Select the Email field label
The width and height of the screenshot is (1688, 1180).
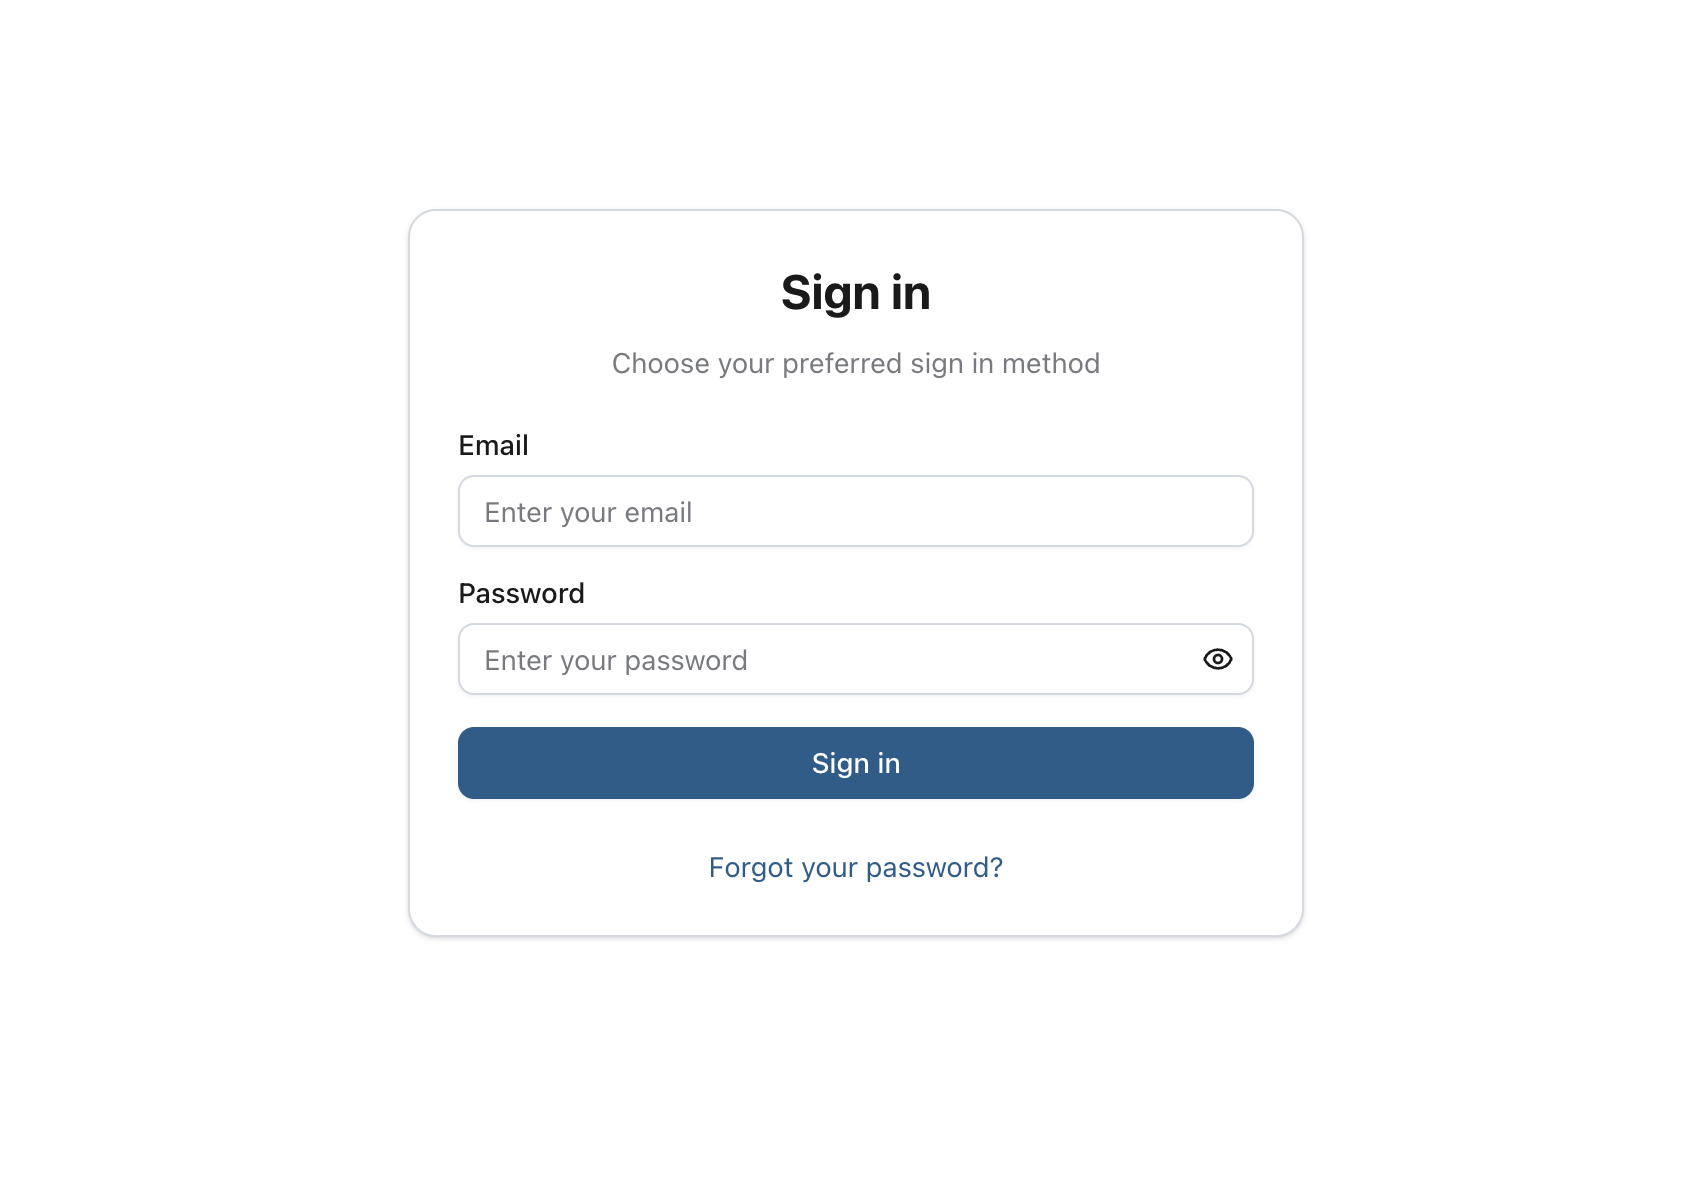pos(493,445)
